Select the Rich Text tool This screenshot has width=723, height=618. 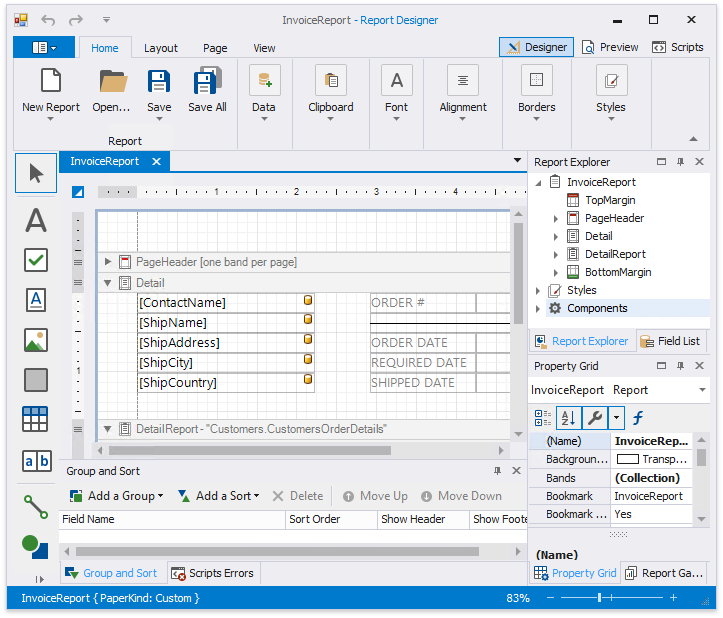click(x=36, y=300)
